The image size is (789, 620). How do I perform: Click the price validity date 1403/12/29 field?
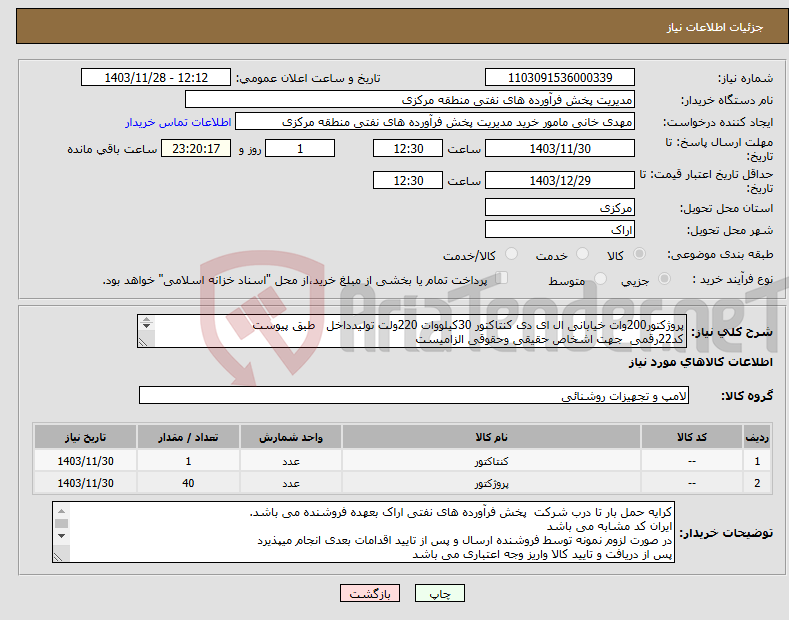point(560,180)
